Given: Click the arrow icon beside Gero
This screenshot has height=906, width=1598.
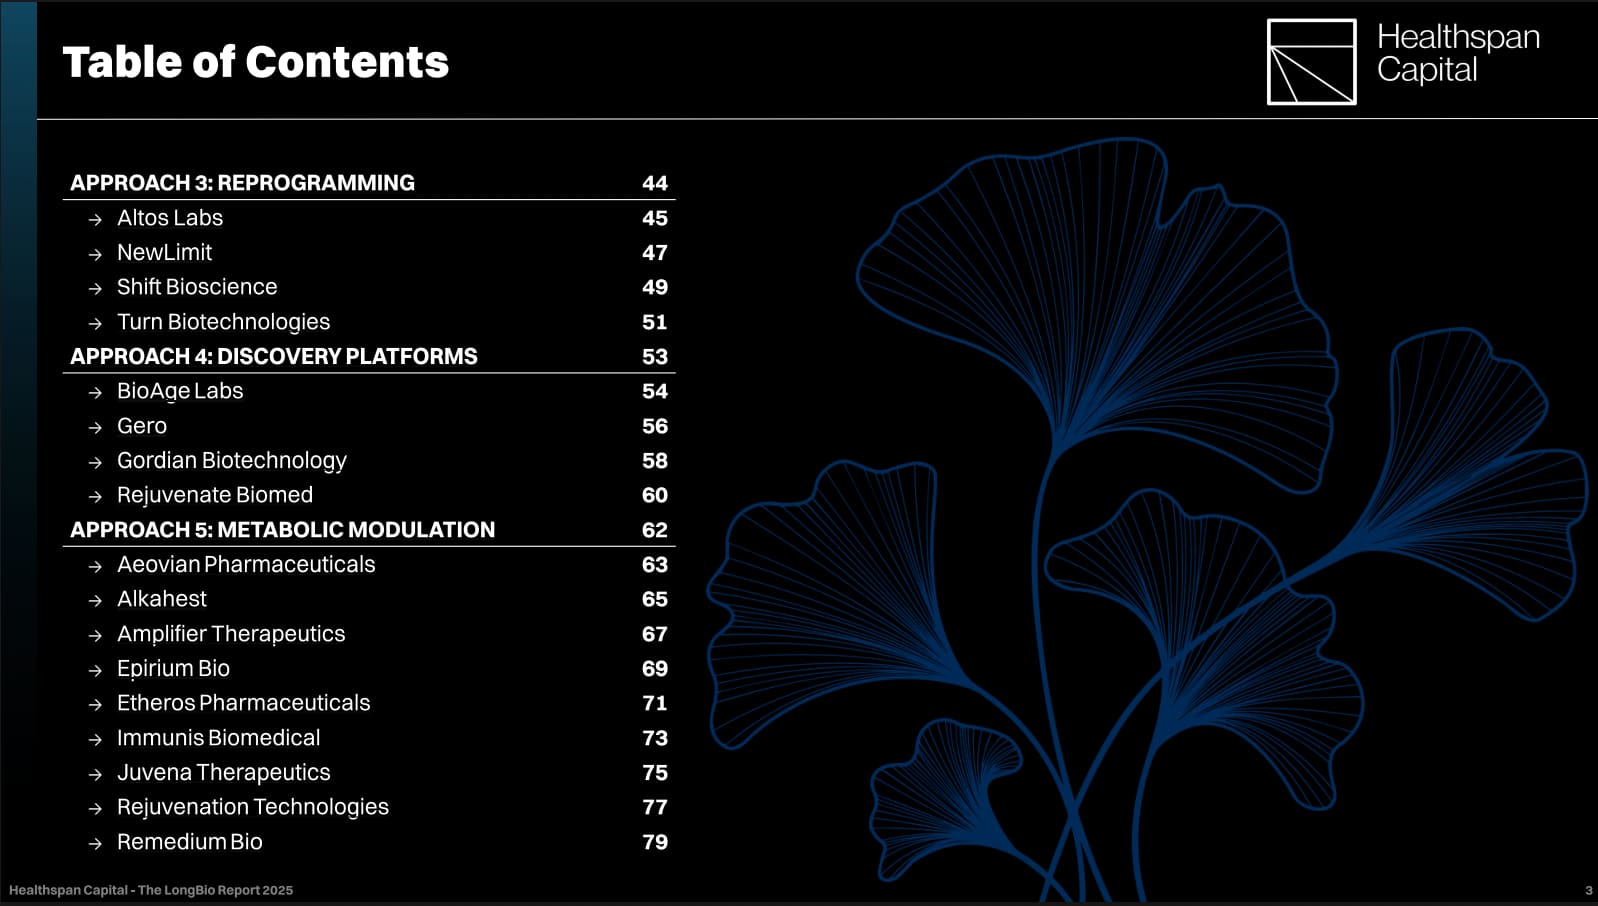Looking at the screenshot, I should (x=95, y=428).
